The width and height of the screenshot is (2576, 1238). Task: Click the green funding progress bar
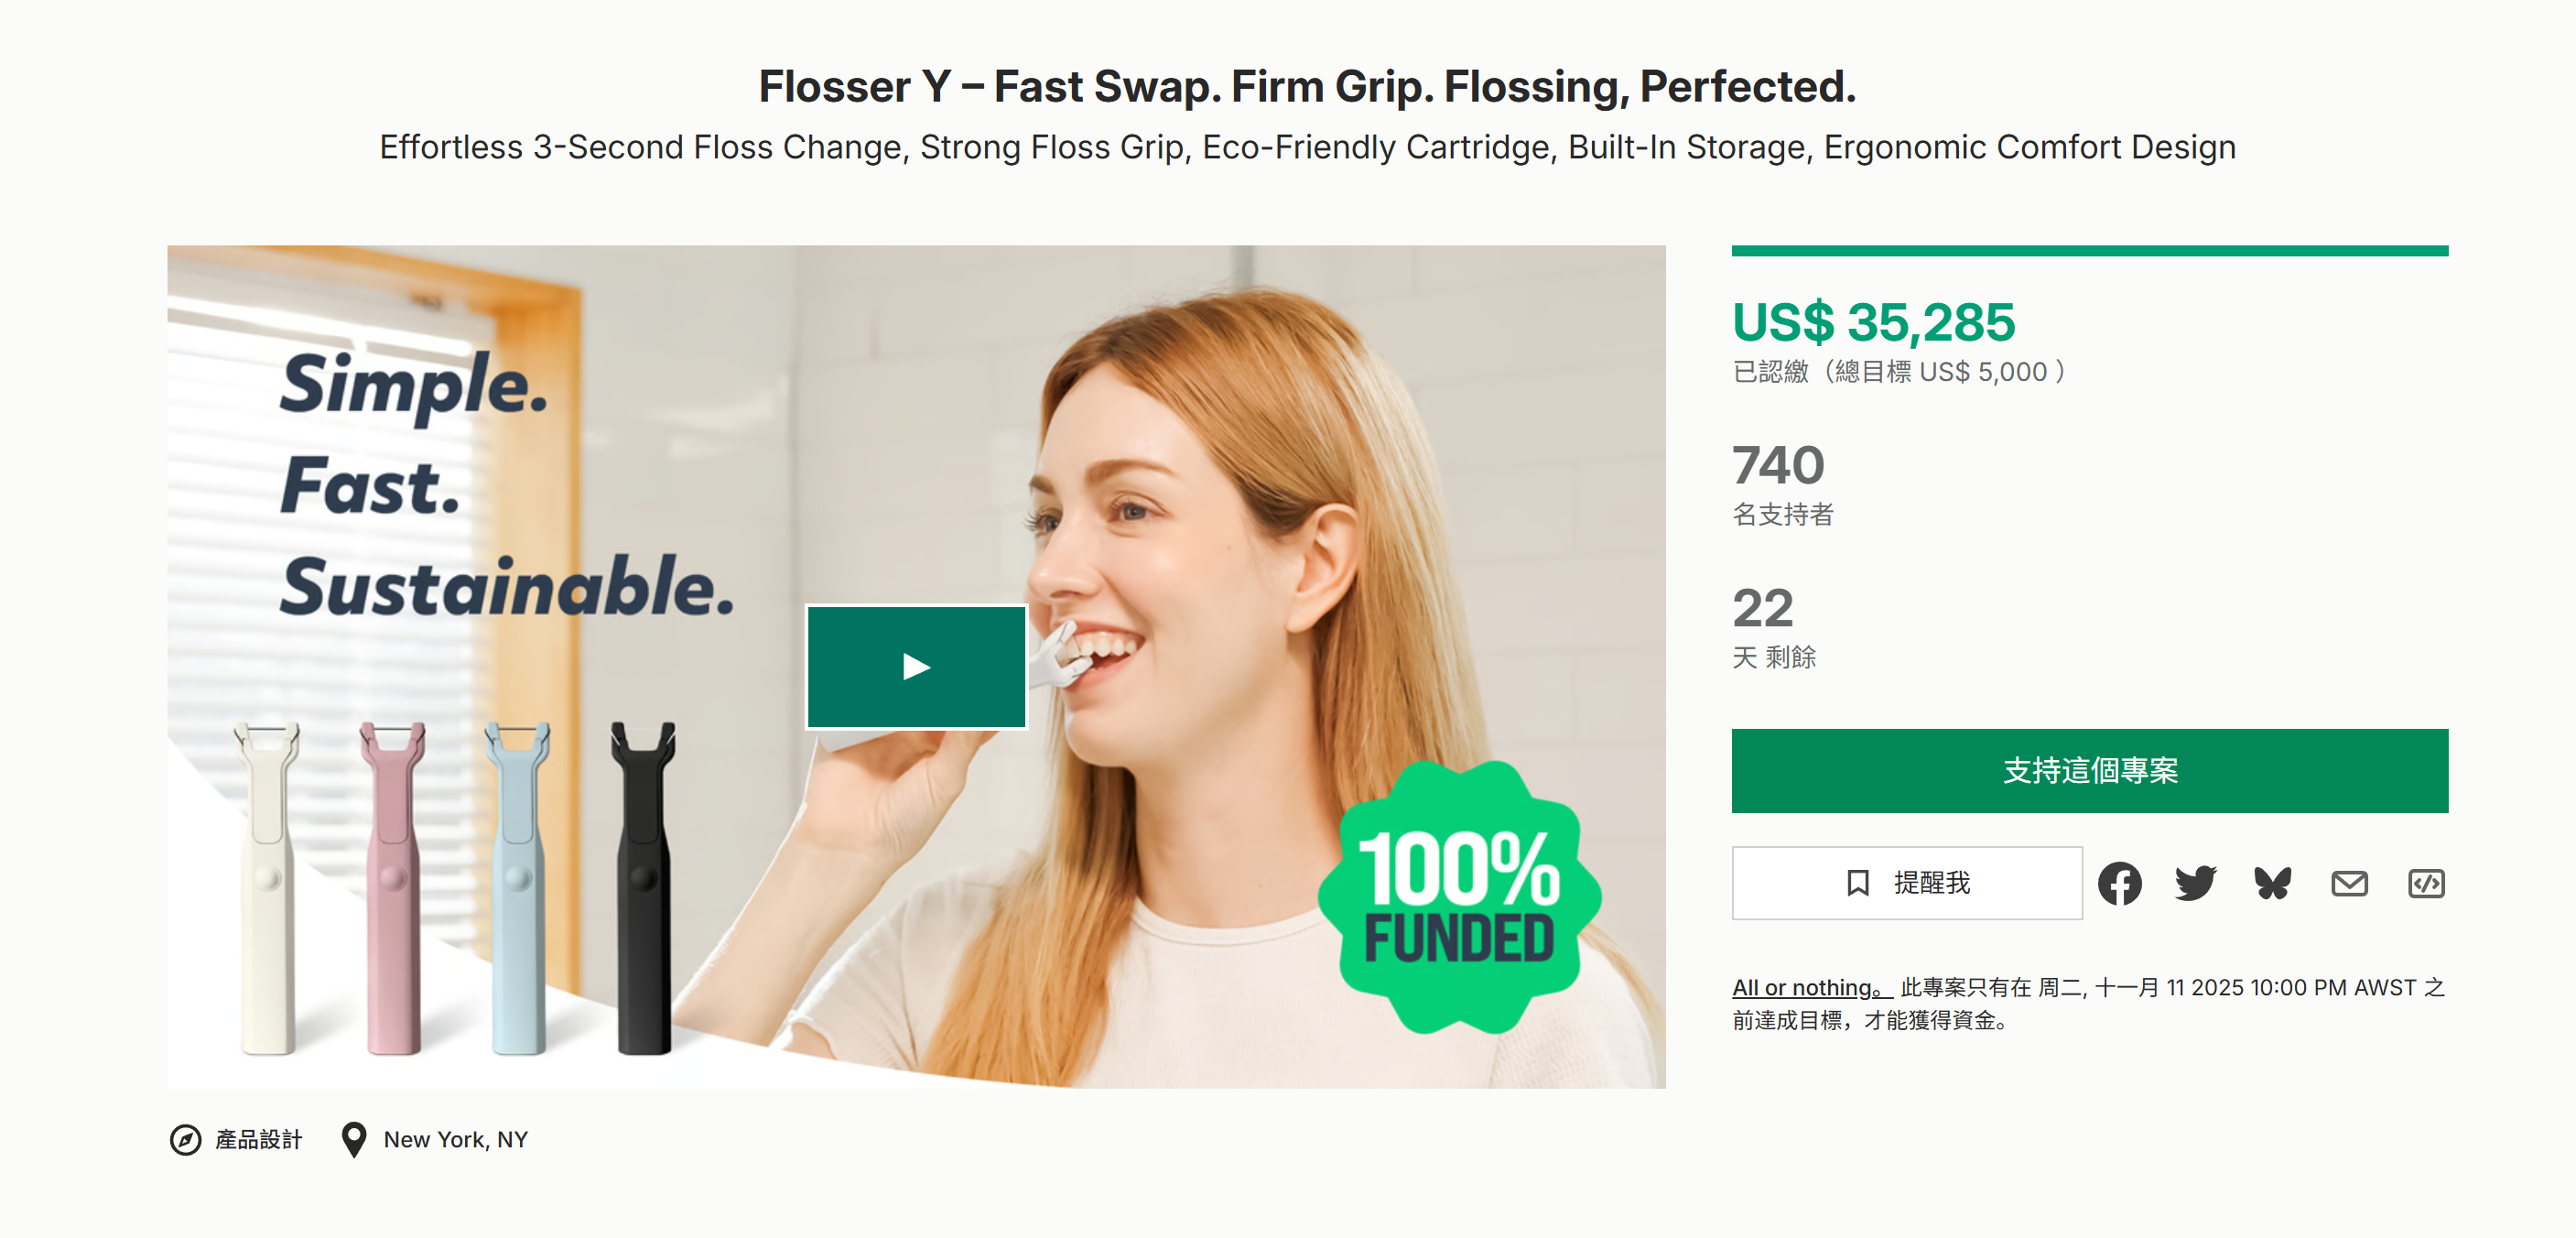pyautogui.click(x=2090, y=251)
